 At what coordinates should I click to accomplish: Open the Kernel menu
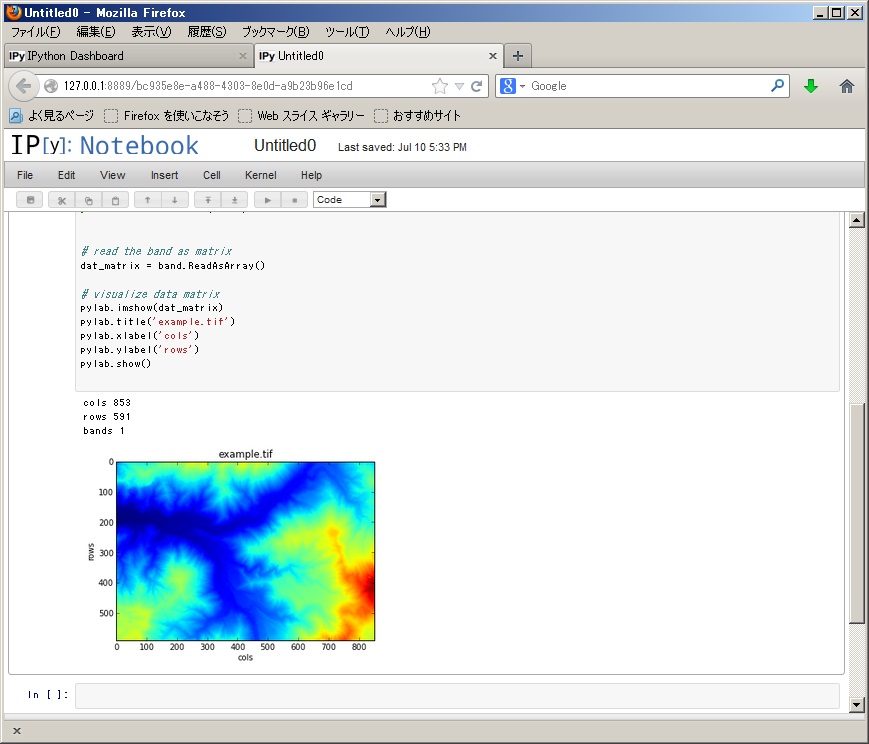[x=260, y=175]
